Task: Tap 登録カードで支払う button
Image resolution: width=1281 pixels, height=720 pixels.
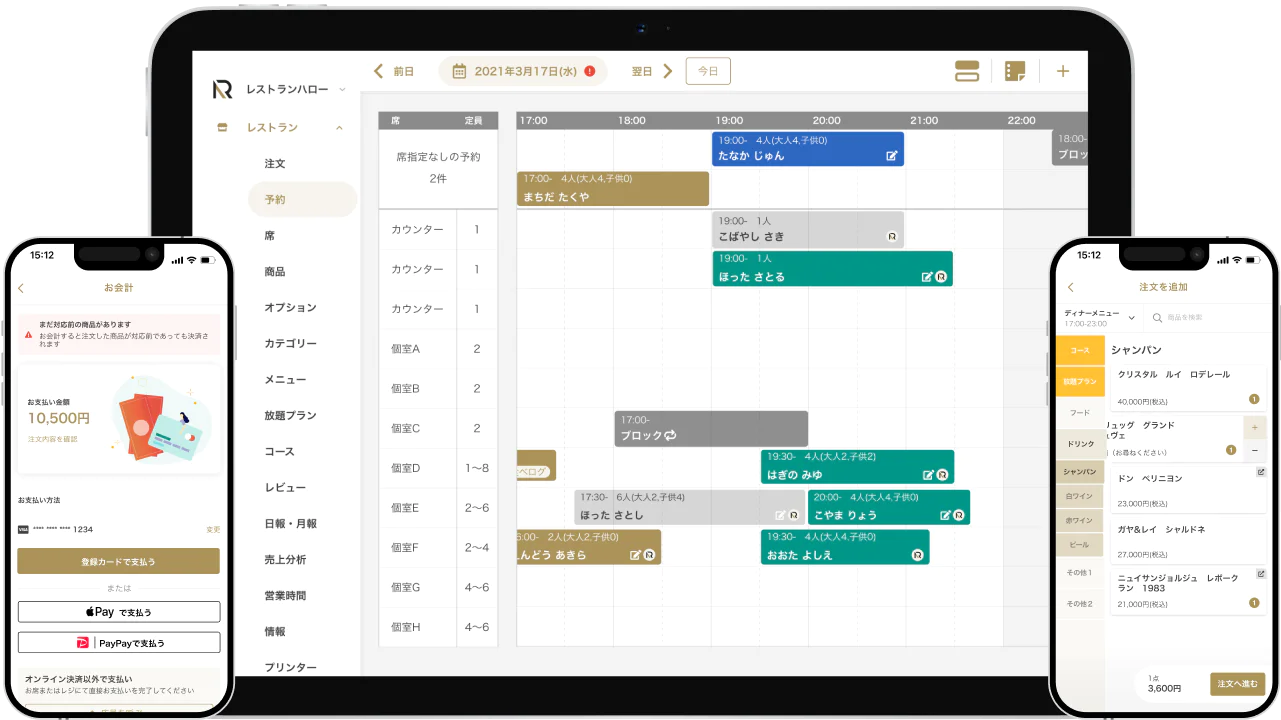Action: [x=118, y=561]
